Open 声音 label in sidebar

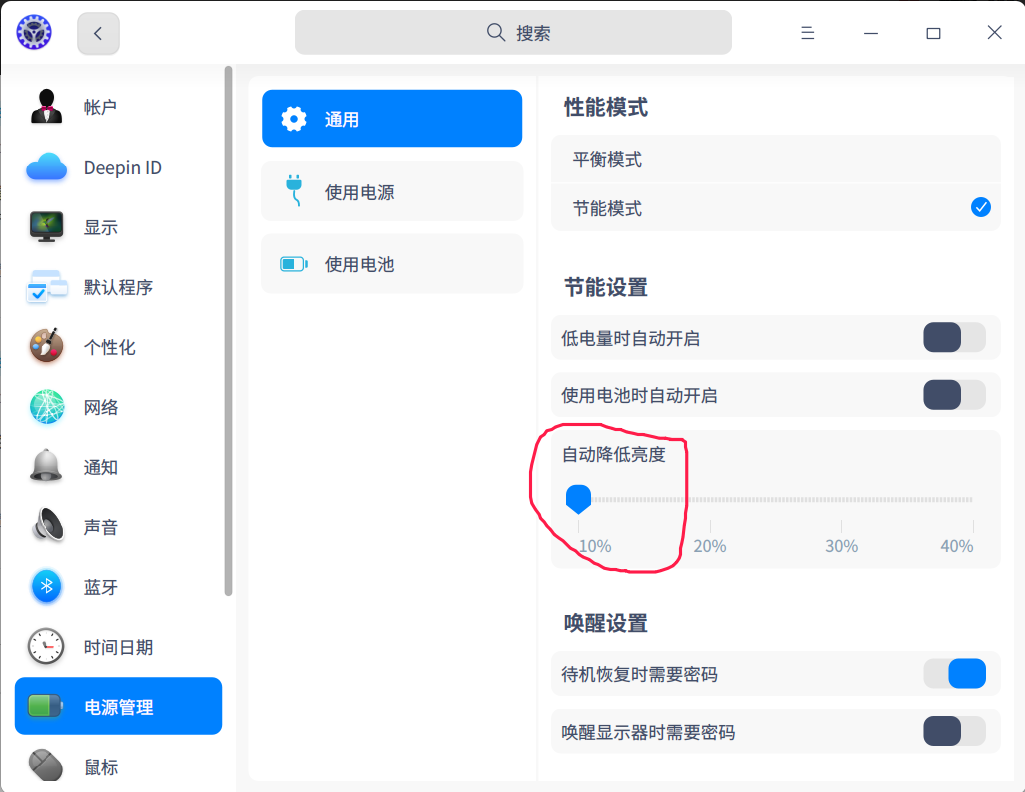coord(101,527)
